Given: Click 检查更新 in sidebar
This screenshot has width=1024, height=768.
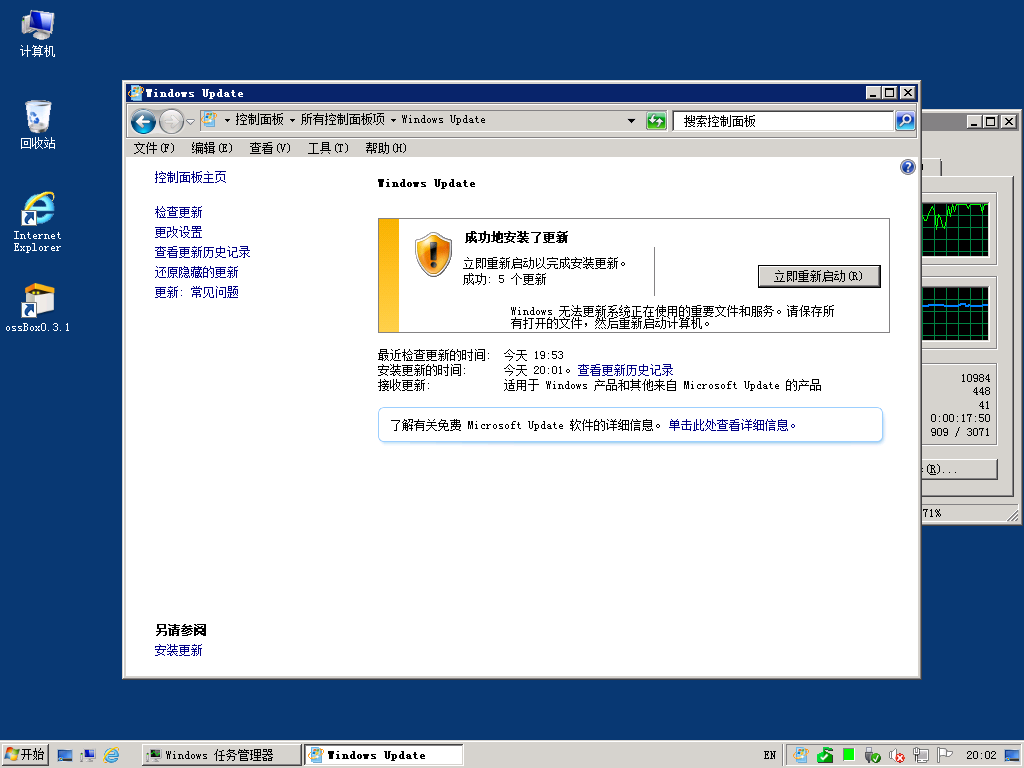Looking at the screenshot, I should 178,212.
